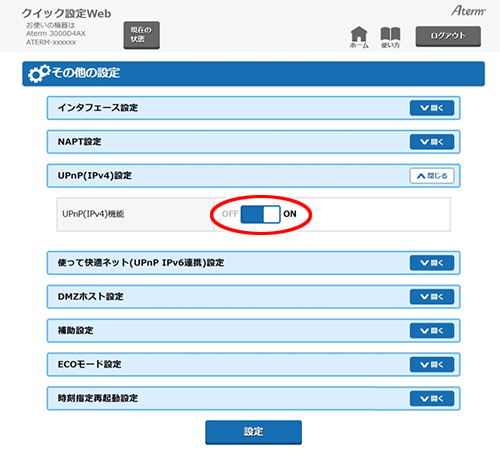This screenshot has height=457, width=500.
Task: Click the DMZホスト設定 heading text
Action: point(91,296)
